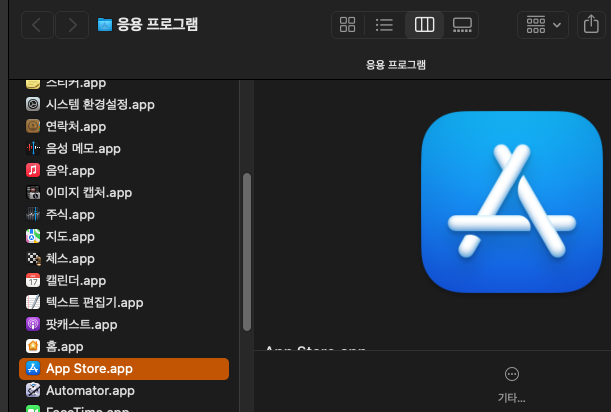Switch to gallery view
The width and height of the screenshot is (611, 412).
pos(462,25)
